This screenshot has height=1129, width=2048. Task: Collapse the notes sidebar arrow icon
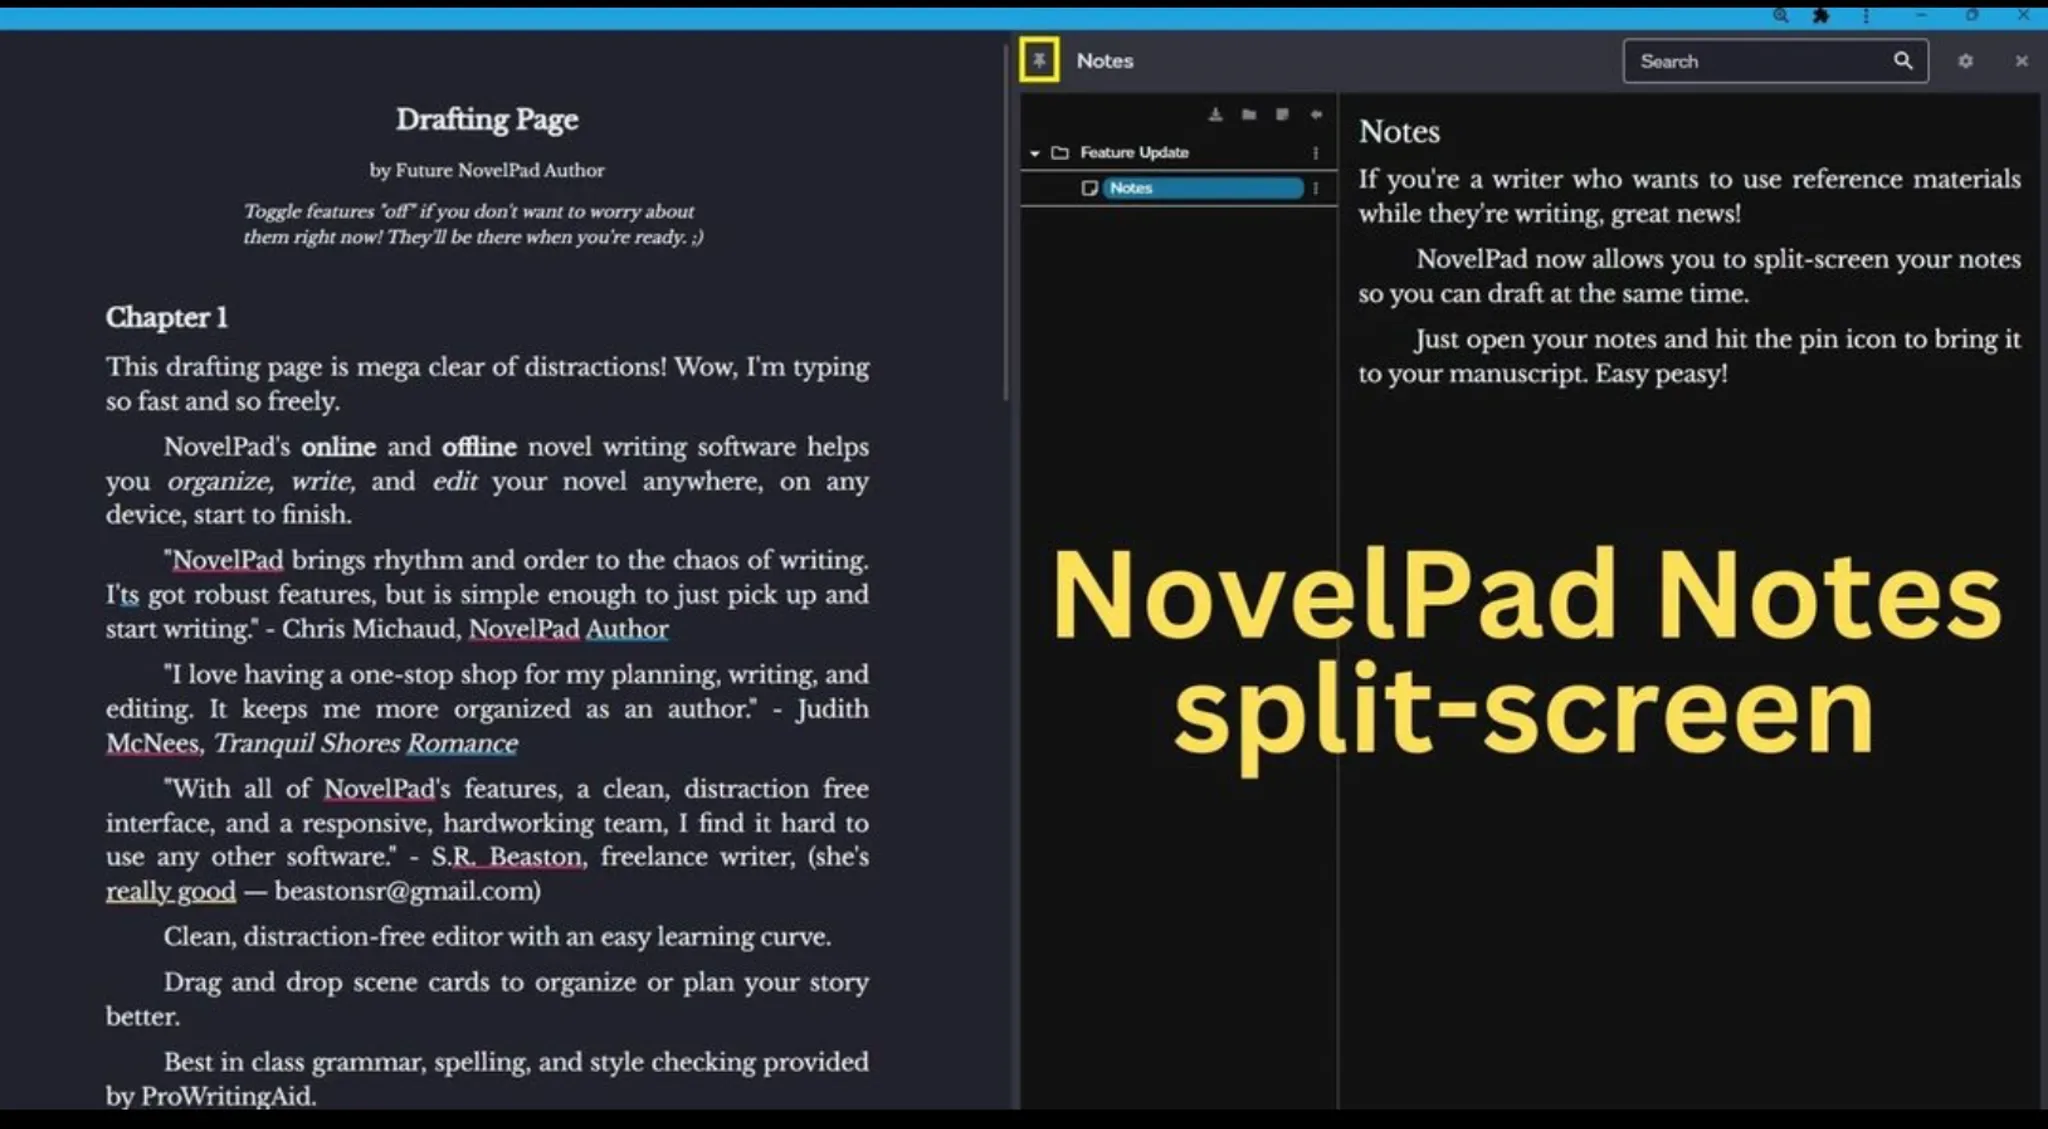[1316, 115]
